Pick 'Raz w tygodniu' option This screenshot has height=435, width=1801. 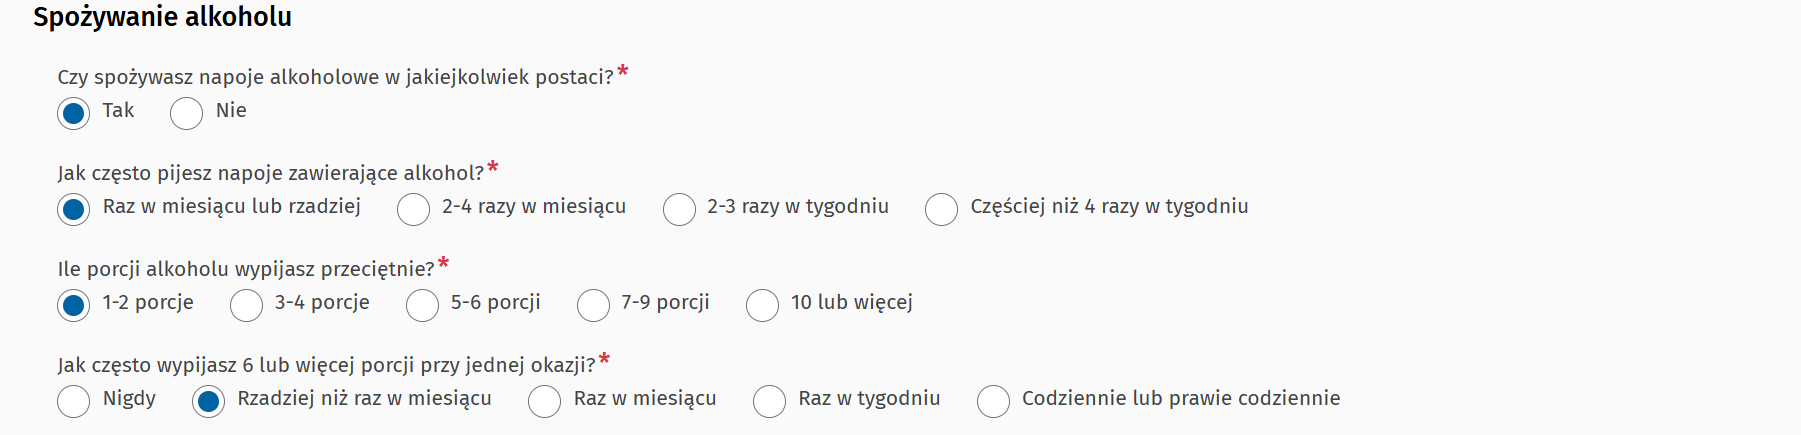coord(770,402)
